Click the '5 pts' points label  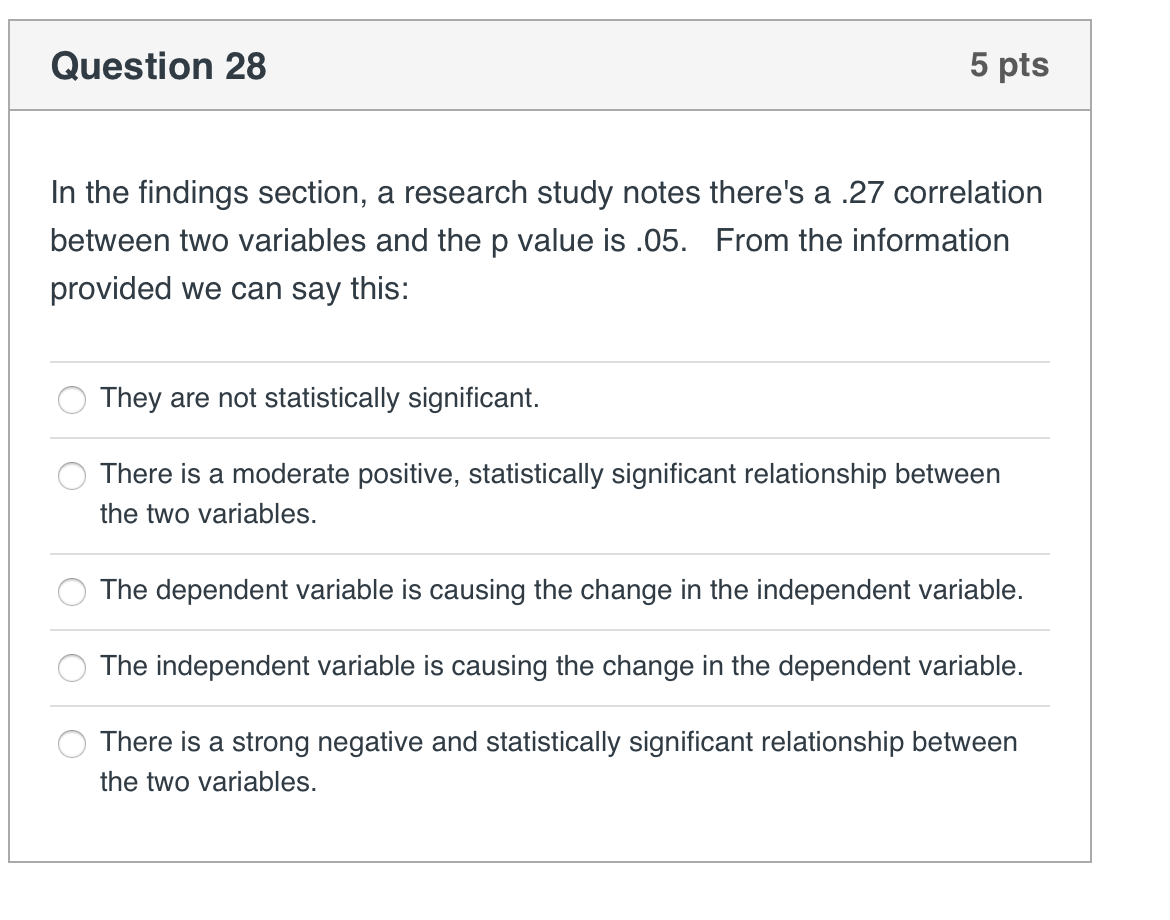(1009, 65)
